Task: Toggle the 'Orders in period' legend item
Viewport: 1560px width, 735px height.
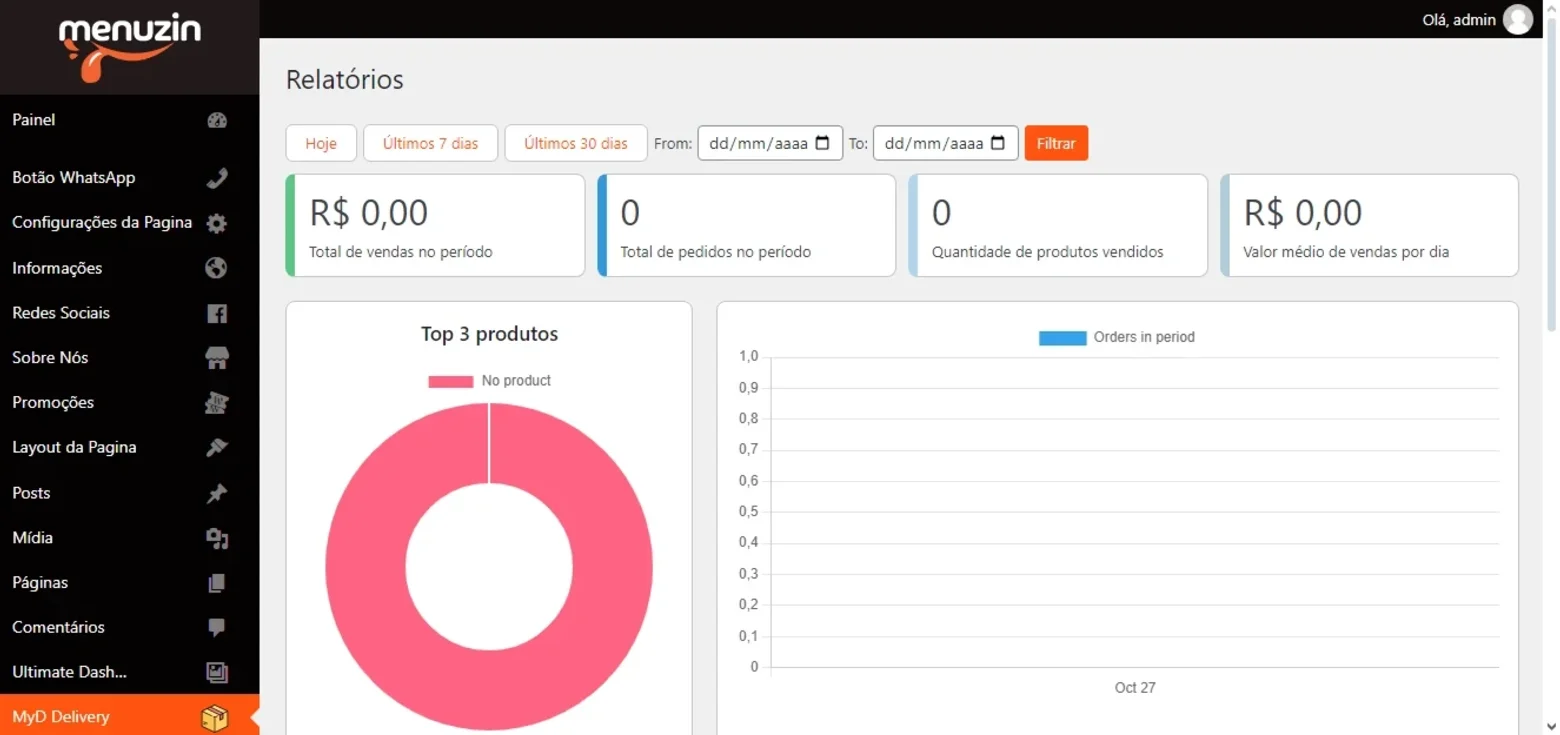Action: pyautogui.click(x=1117, y=338)
